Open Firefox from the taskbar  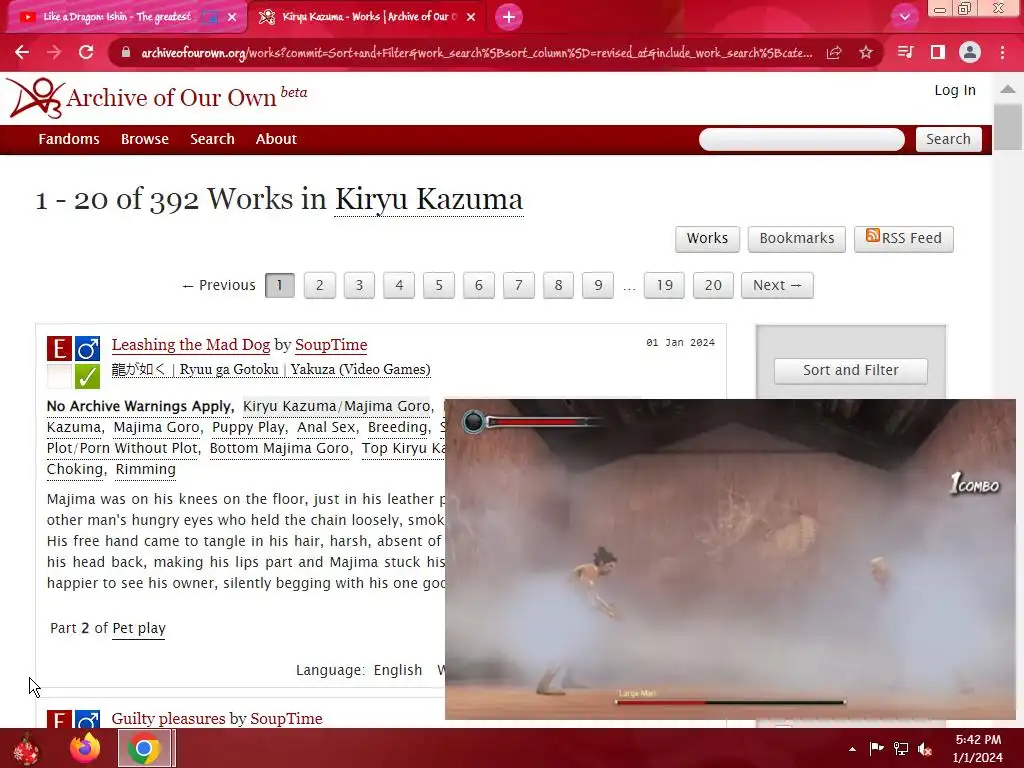pos(86,748)
